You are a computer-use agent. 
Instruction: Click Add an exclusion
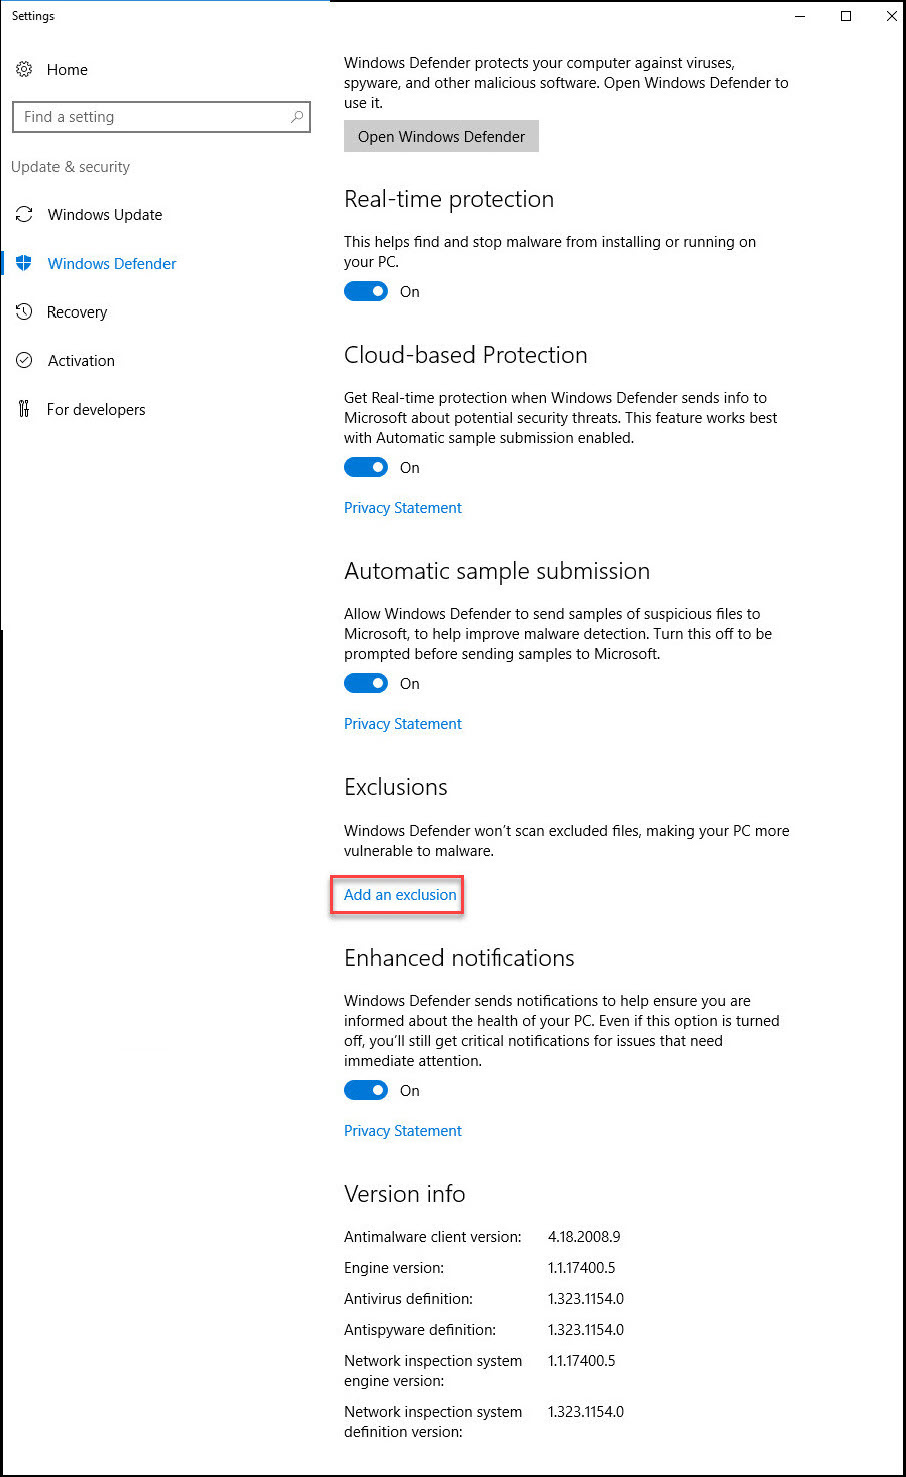397,894
